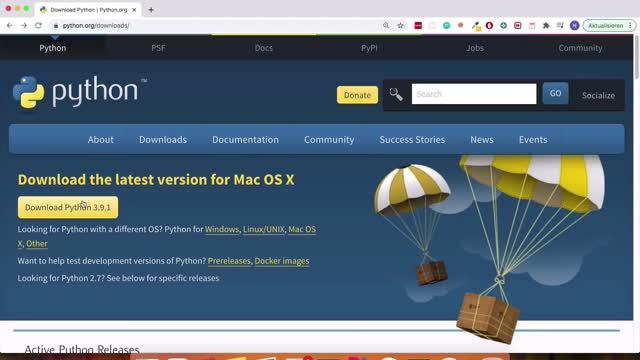The image size is (640, 360).
Task: Focus the site Search field
Action: tap(474, 94)
